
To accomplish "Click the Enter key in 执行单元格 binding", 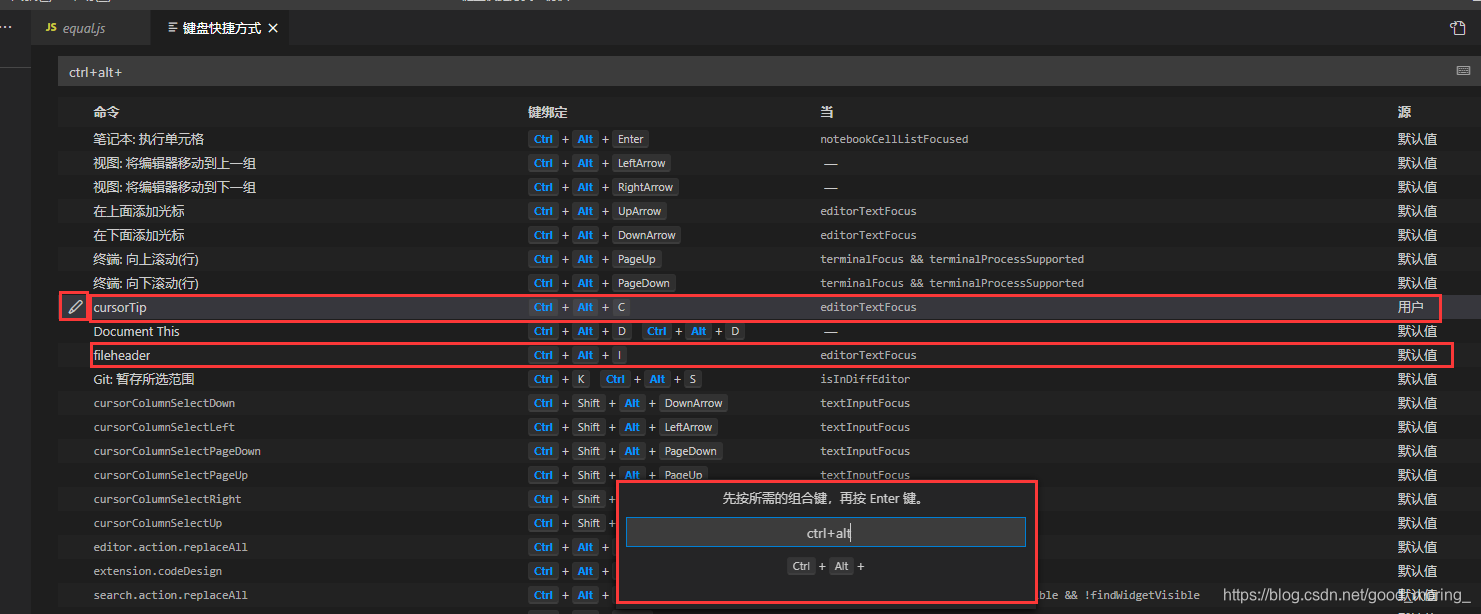I will (x=631, y=139).
